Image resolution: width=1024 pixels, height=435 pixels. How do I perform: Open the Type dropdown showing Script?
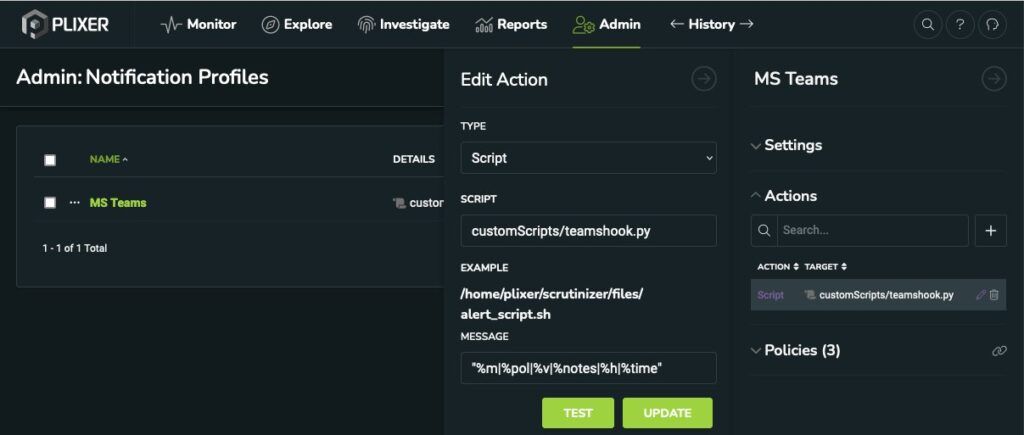[588, 158]
